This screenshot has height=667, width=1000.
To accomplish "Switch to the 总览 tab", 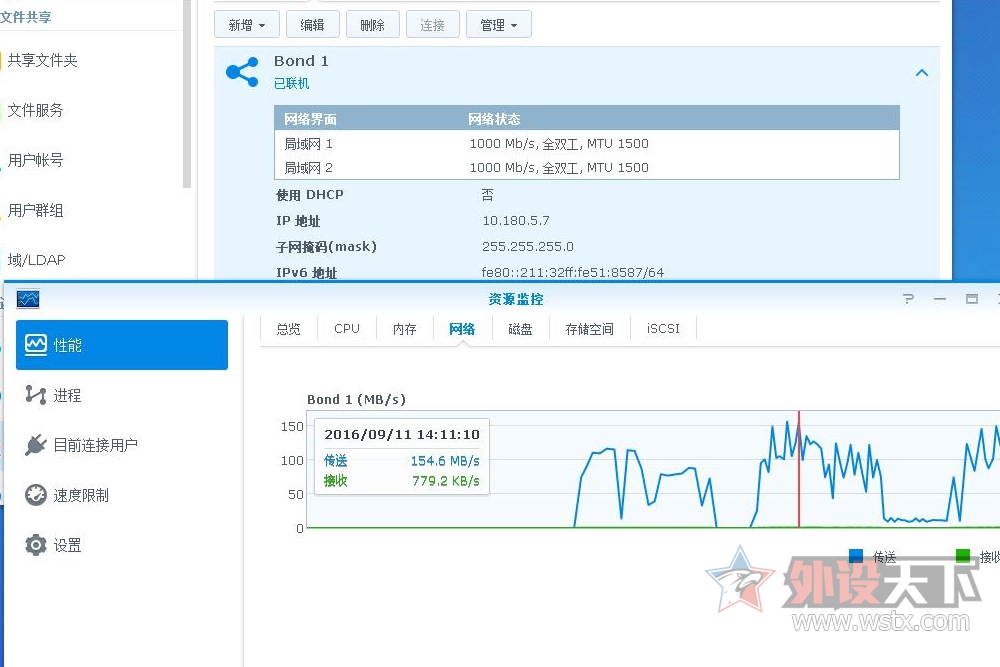I will point(288,329).
